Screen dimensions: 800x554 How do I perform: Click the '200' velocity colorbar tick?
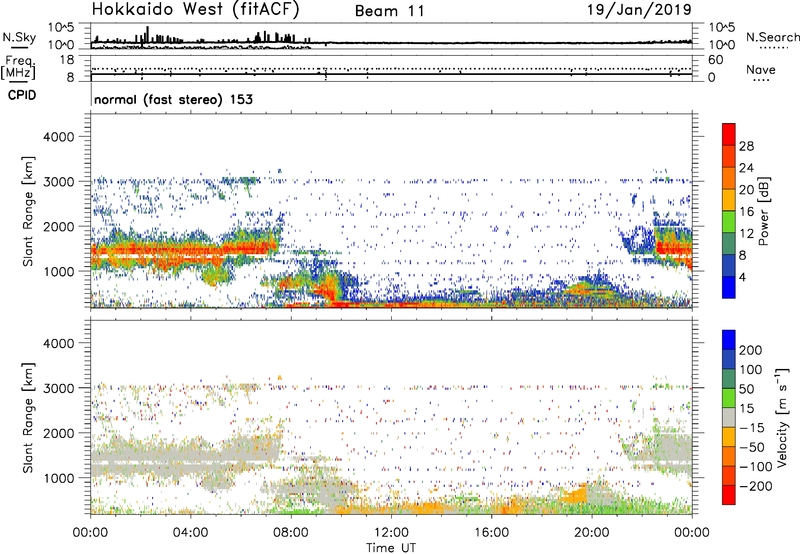751,350
